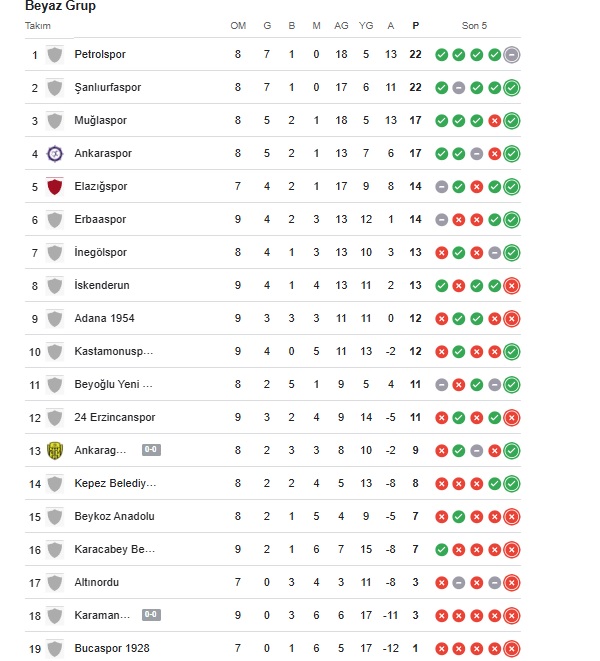Click the Altınordu team name

[100, 582]
